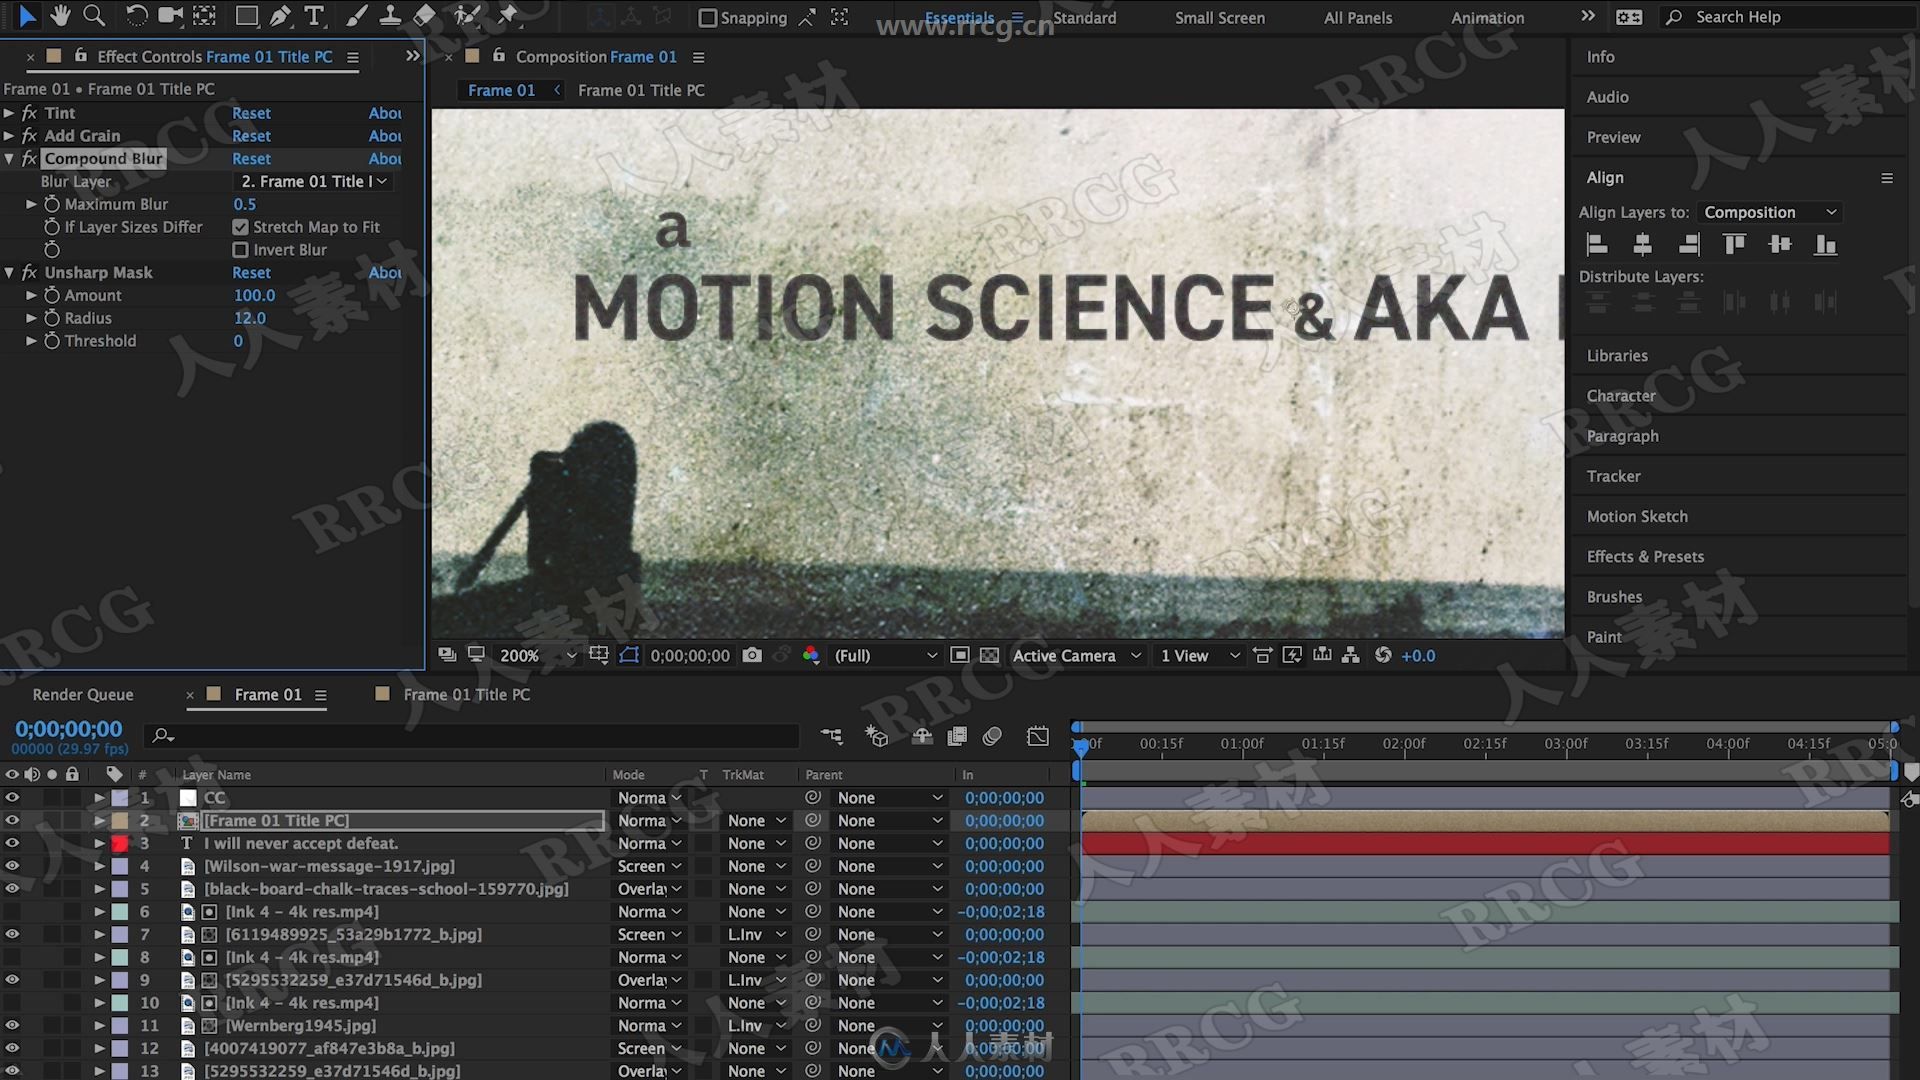1920x1080 pixels.
Task: Toggle the Unsharp Mask Amount stopwatch
Action: pos(52,296)
